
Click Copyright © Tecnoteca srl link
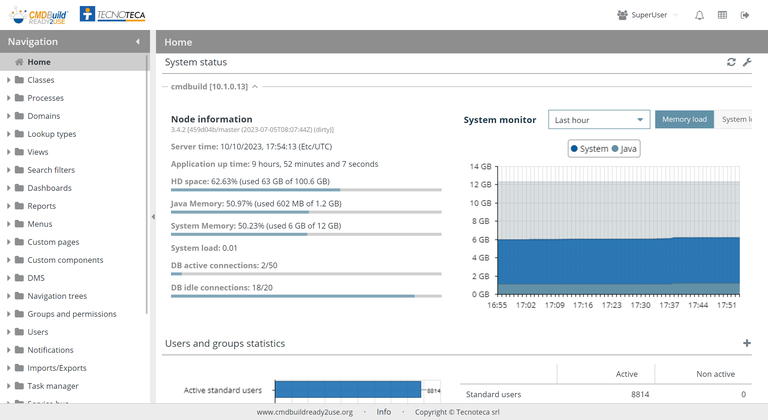457,412
